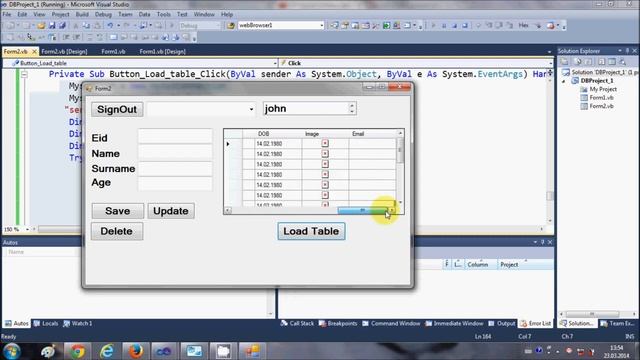
Task: Open the Button_Load_table class dropdown
Action: pos(275,63)
